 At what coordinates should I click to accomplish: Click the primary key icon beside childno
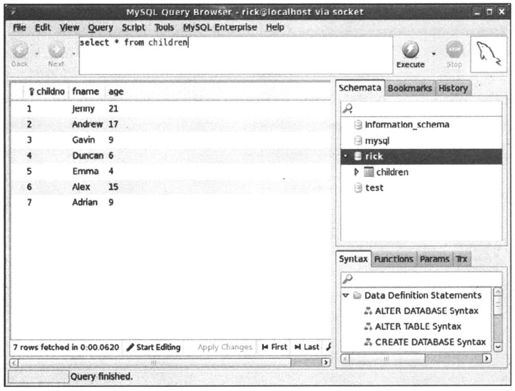coord(31,92)
